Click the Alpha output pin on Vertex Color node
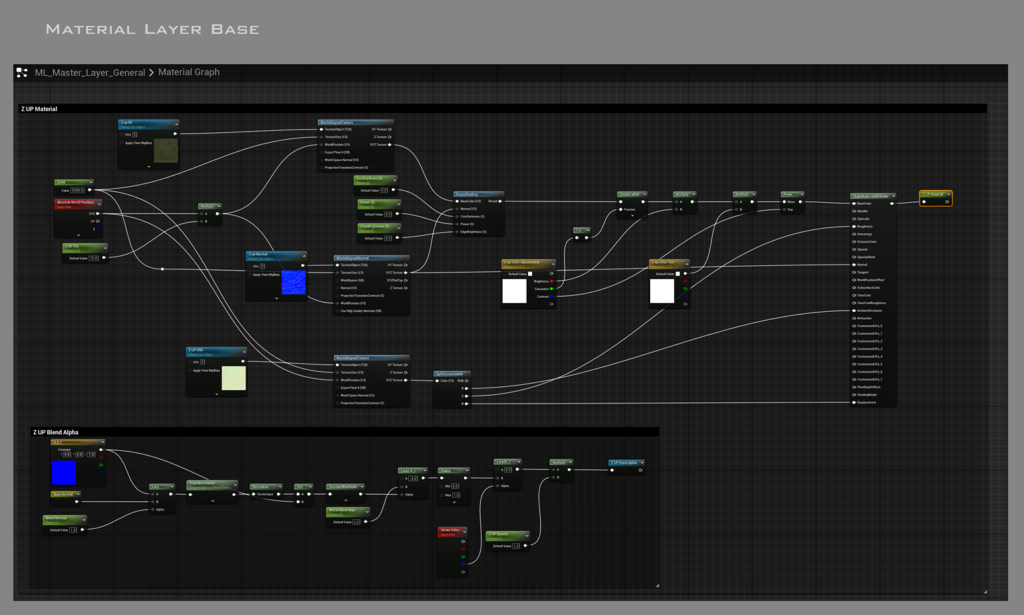The width and height of the screenshot is (1024, 615). coord(463,572)
